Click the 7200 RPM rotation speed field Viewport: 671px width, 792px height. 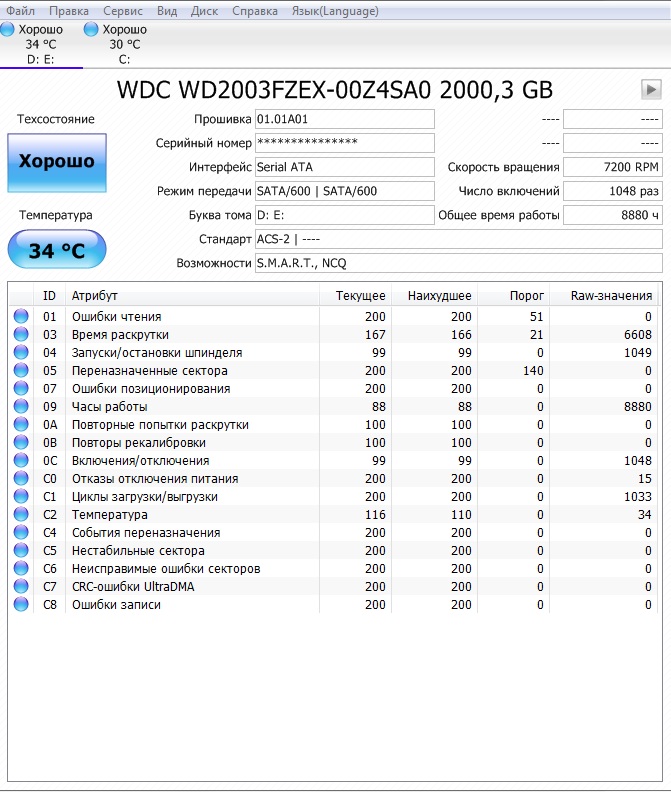613,167
